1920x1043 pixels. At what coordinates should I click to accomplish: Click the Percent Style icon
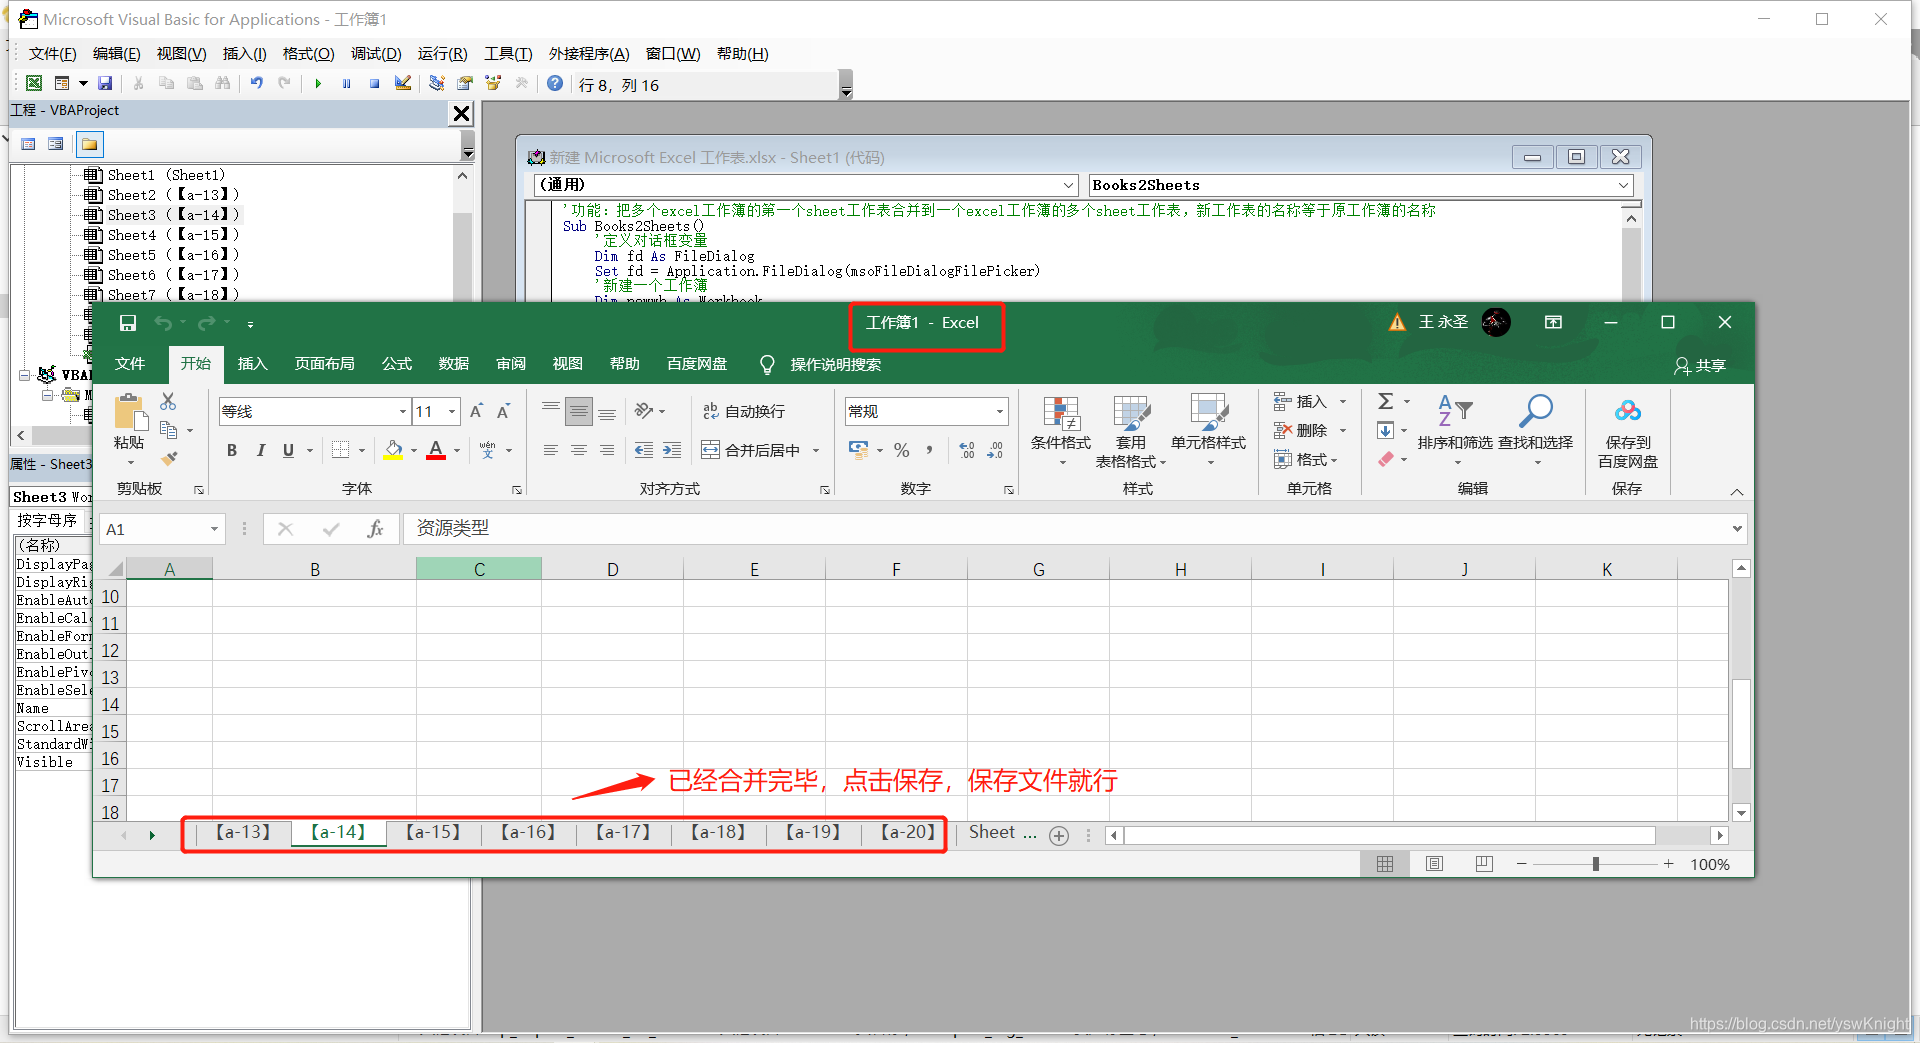coord(902,451)
